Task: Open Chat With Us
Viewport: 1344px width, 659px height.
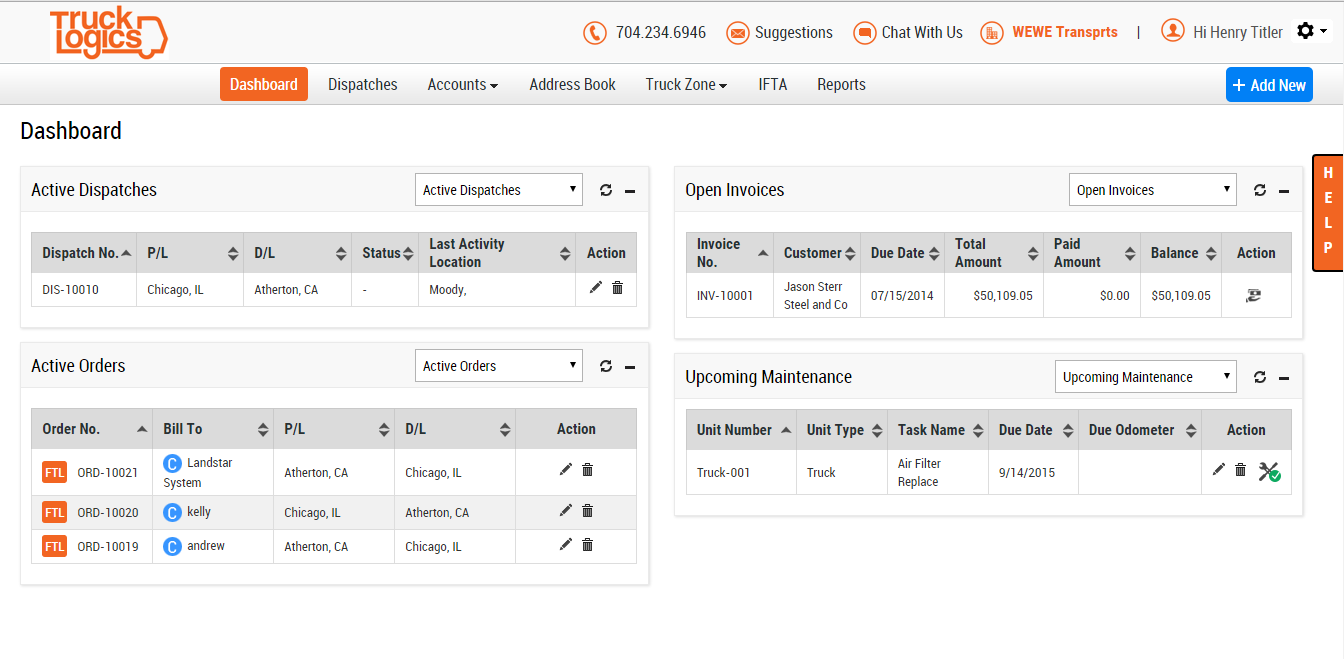Action: click(908, 32)
